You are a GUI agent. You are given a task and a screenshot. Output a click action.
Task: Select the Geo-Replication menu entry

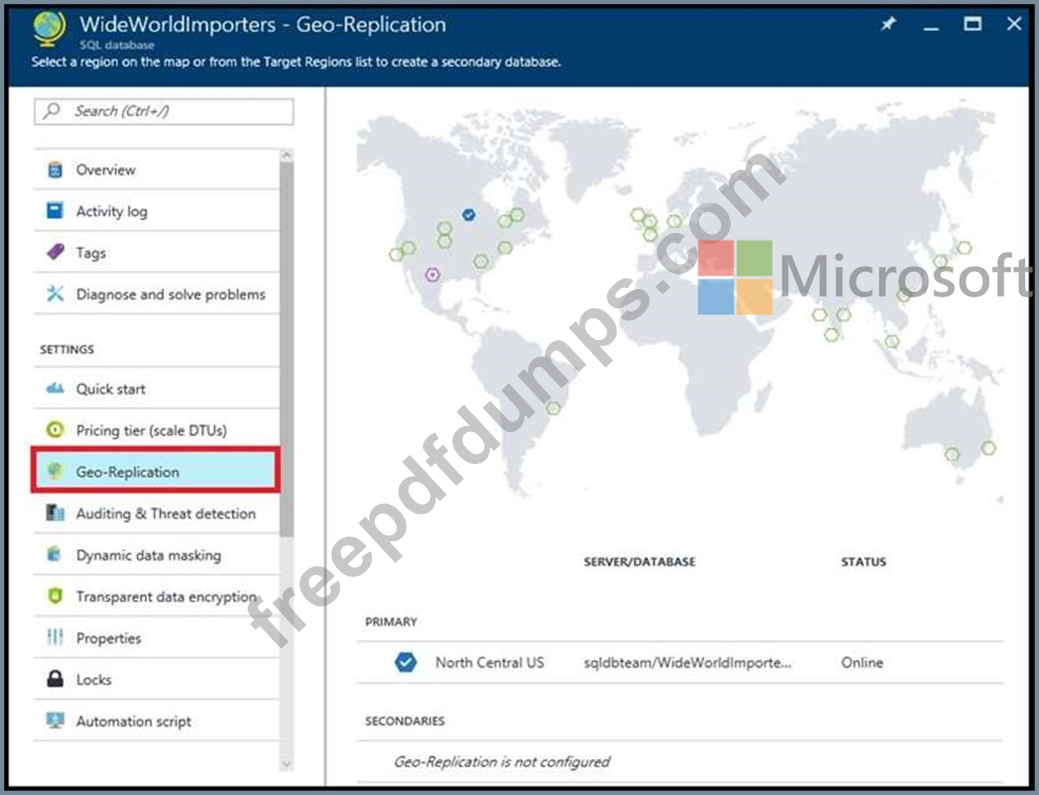coord(156,471)
